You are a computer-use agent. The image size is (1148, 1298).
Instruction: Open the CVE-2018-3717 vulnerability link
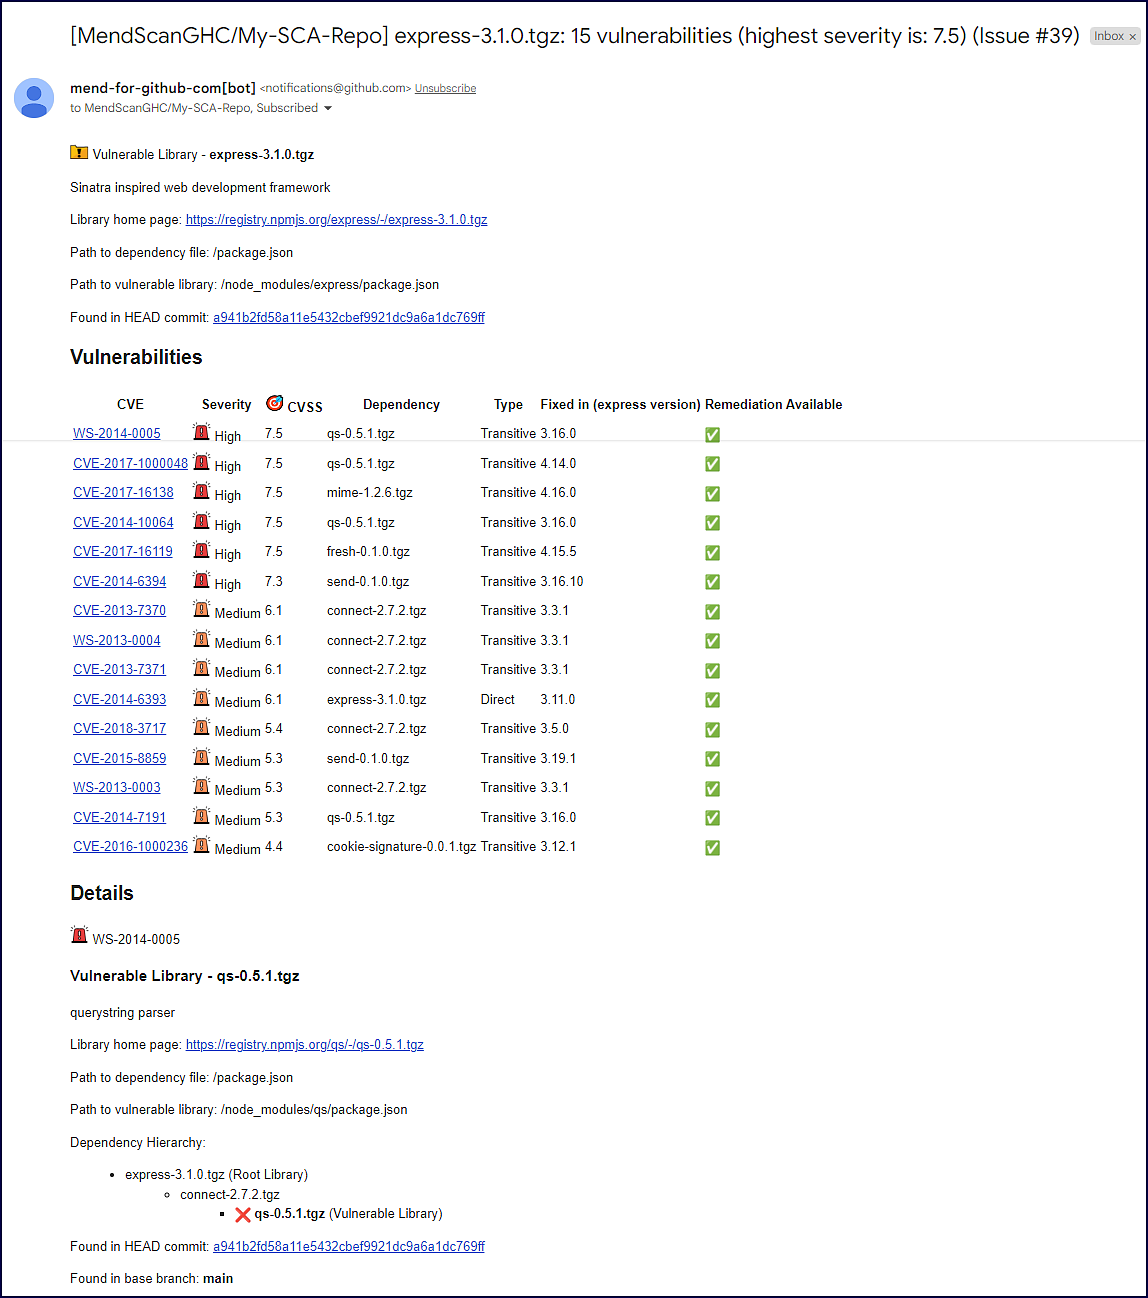click(119, 729)
